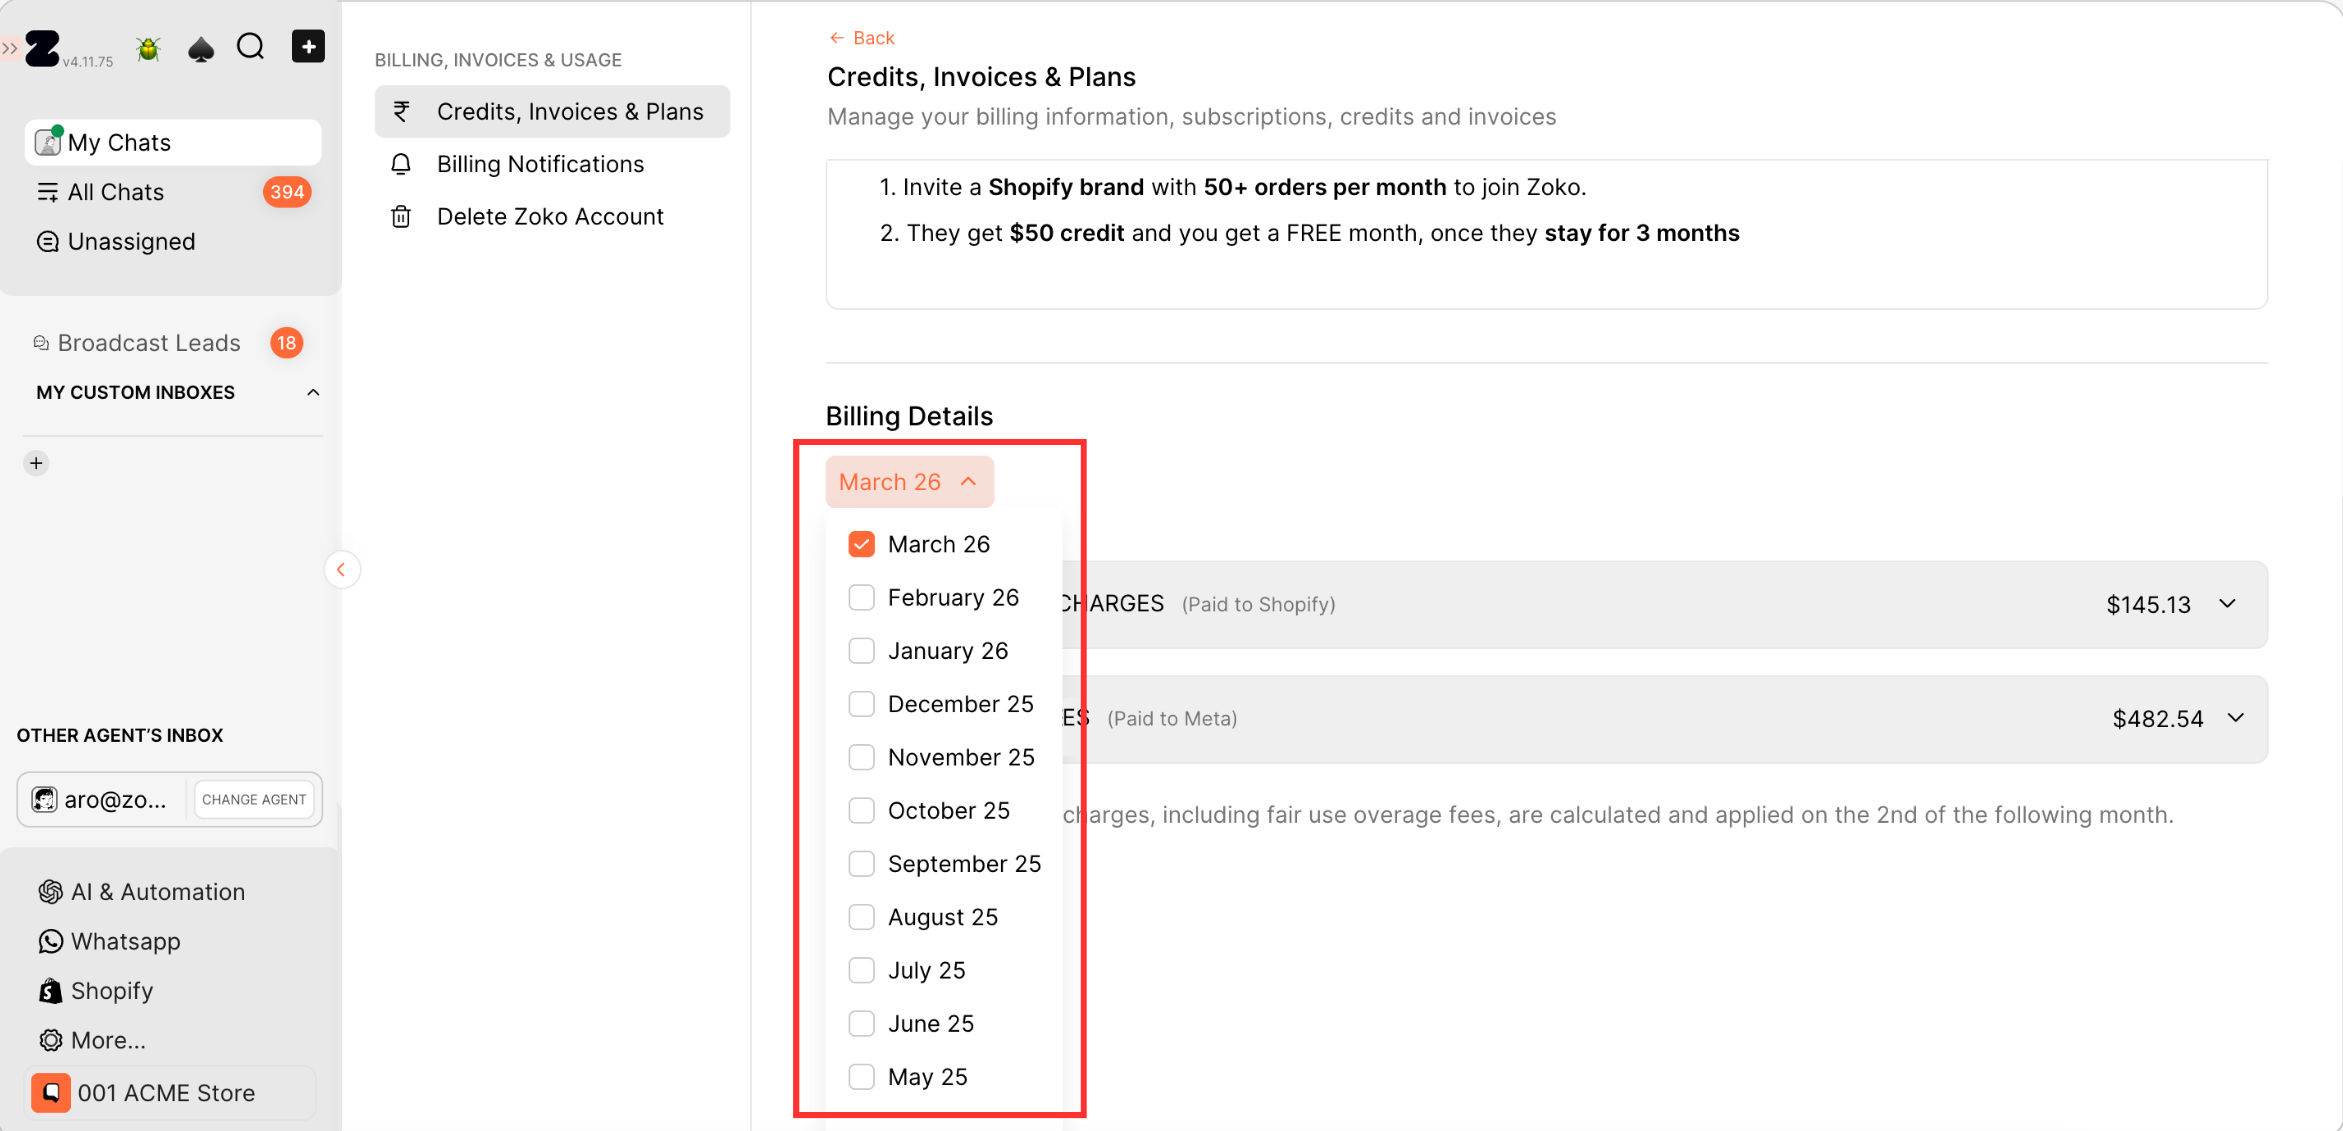
Task: Collapse the March 26 month dropdown
Action: point(909,482)
